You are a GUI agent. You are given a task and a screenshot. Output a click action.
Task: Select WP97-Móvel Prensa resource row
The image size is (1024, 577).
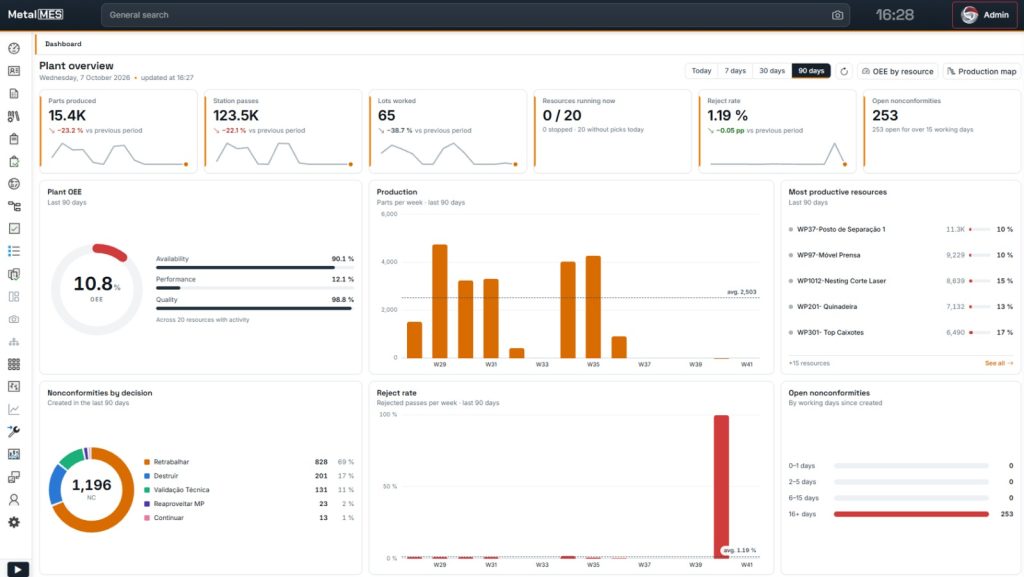(901, 255)
